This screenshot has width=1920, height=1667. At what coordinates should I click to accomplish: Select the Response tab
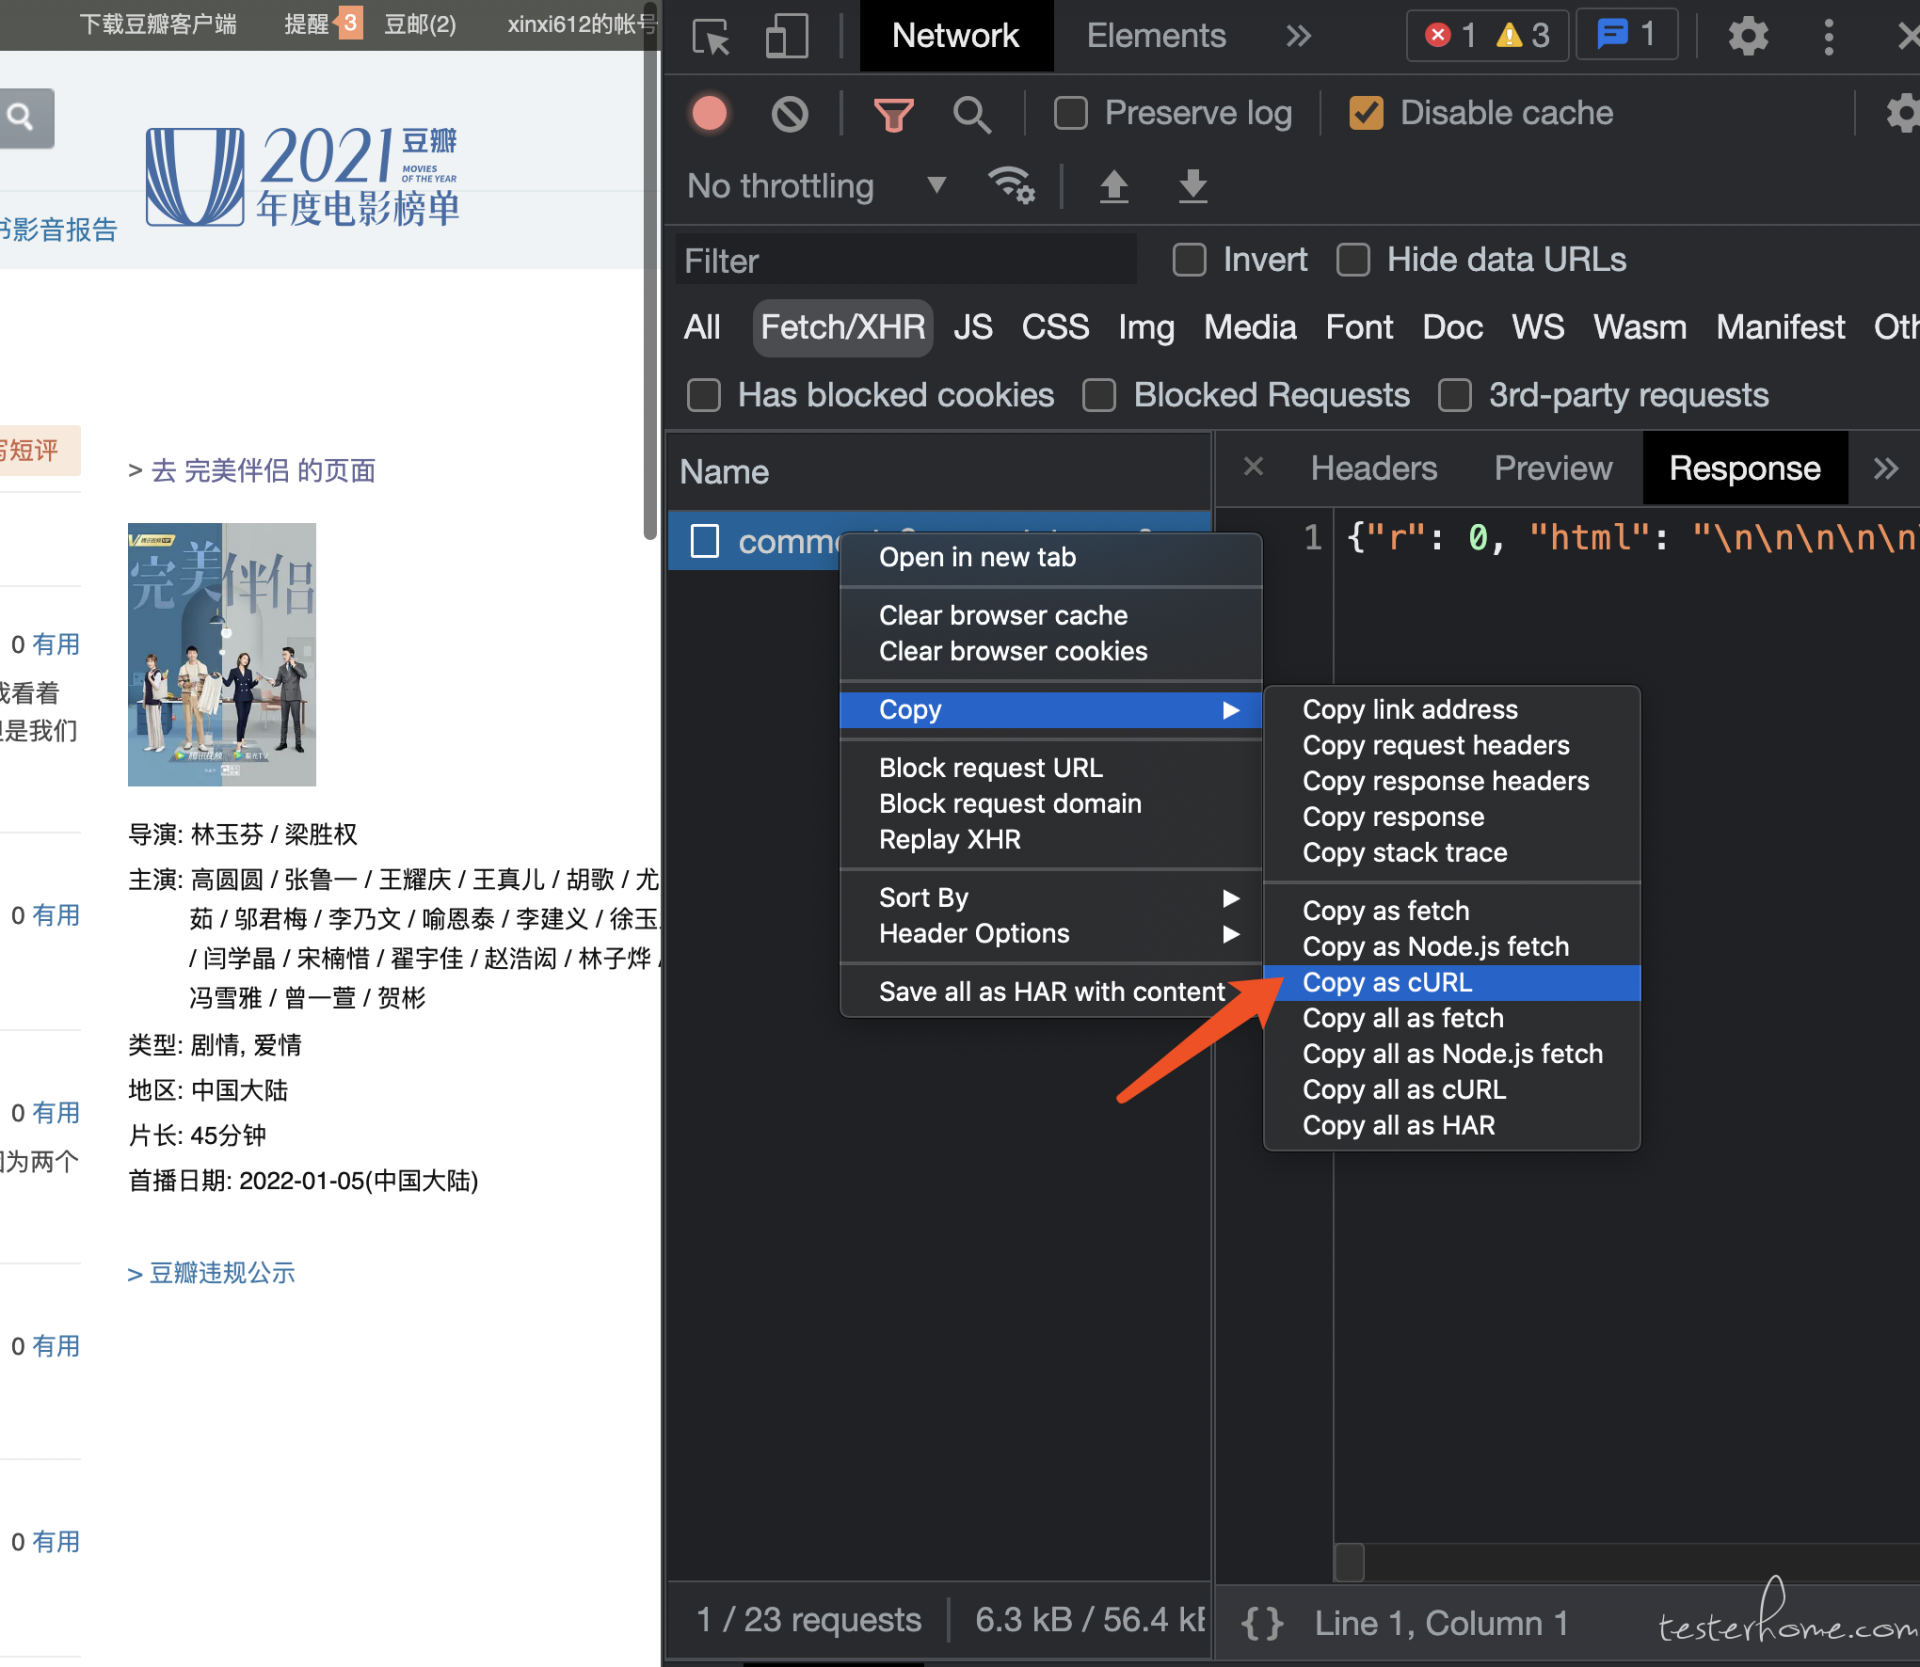click(x=1745, y=468)
